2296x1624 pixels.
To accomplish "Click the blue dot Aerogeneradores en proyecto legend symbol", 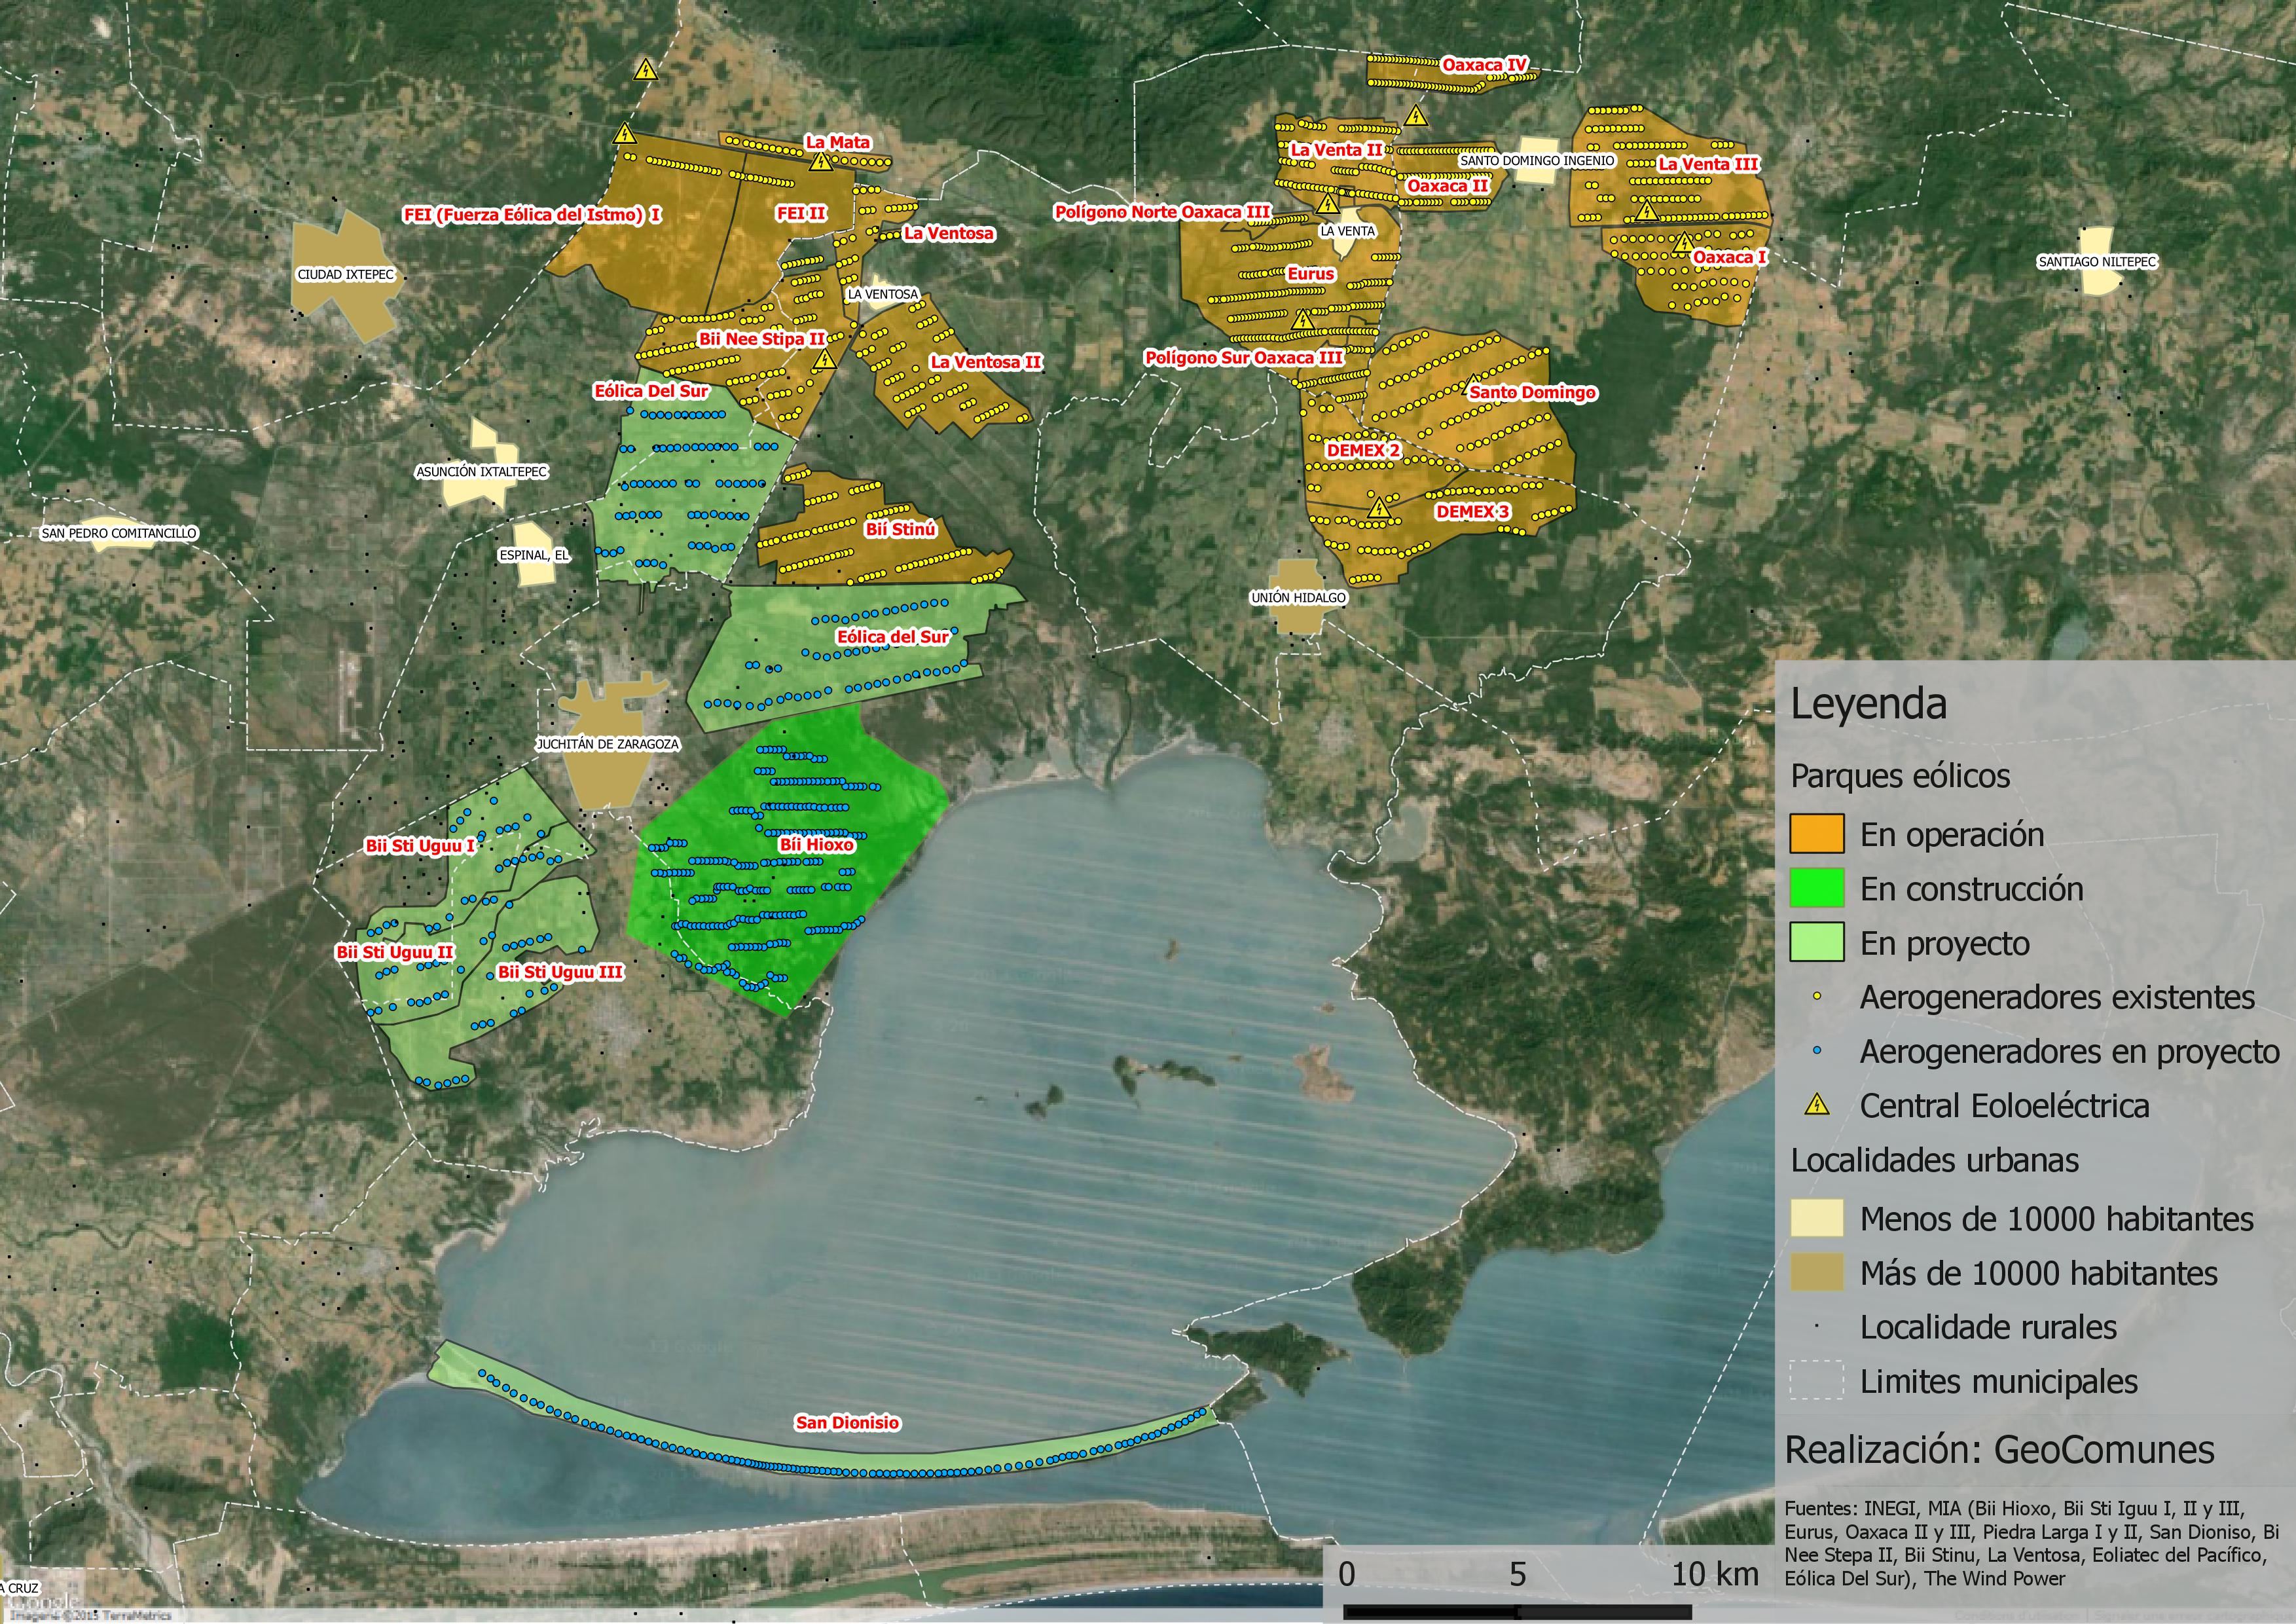I will [1817, 1051].
